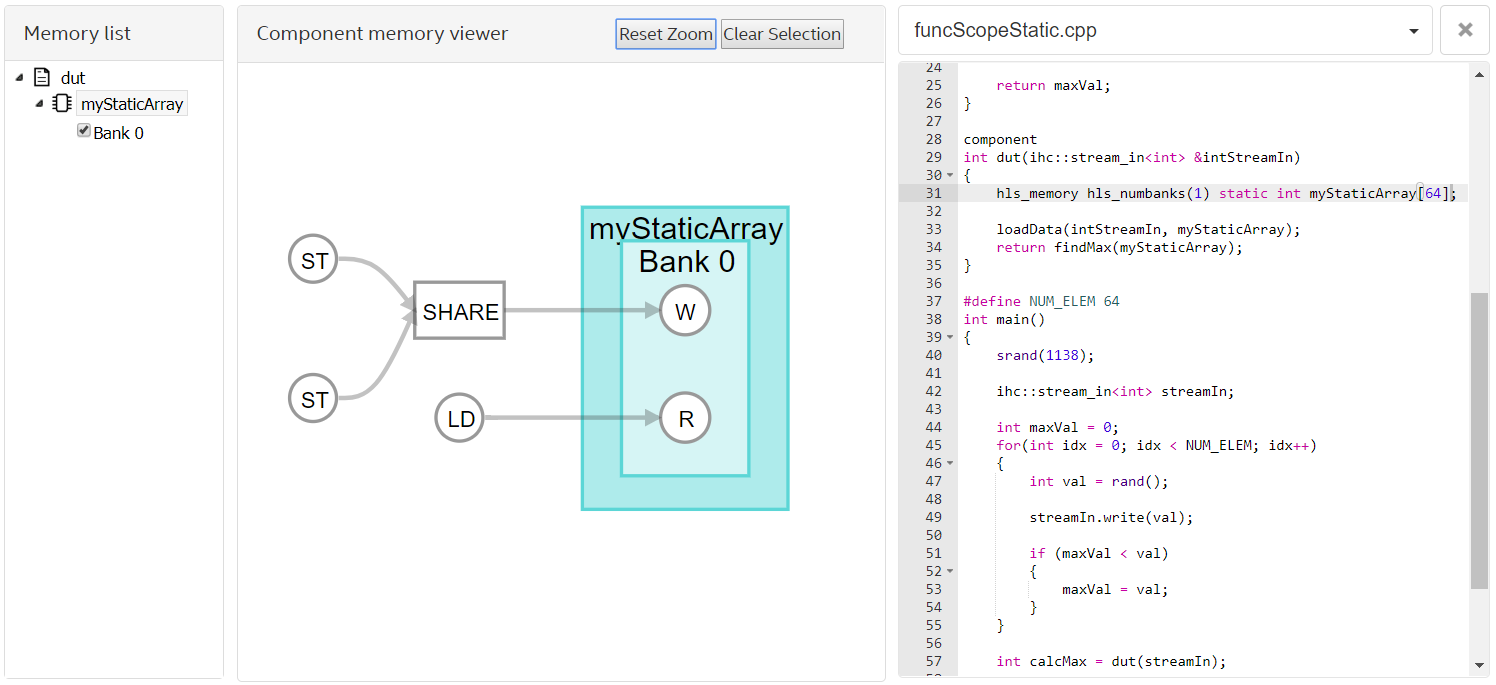This screenshot has width=1496, height=685.
Task: Collapse the myStaticArray tree node
Action: click(39, 103)
